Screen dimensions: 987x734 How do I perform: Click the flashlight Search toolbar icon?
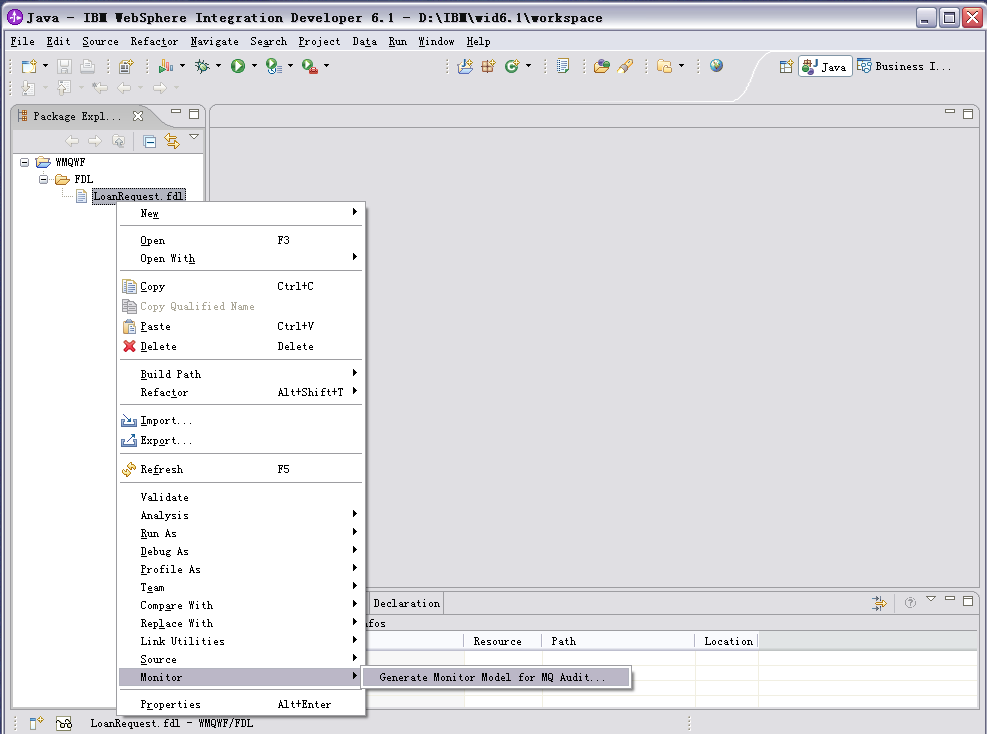(625, 66)
